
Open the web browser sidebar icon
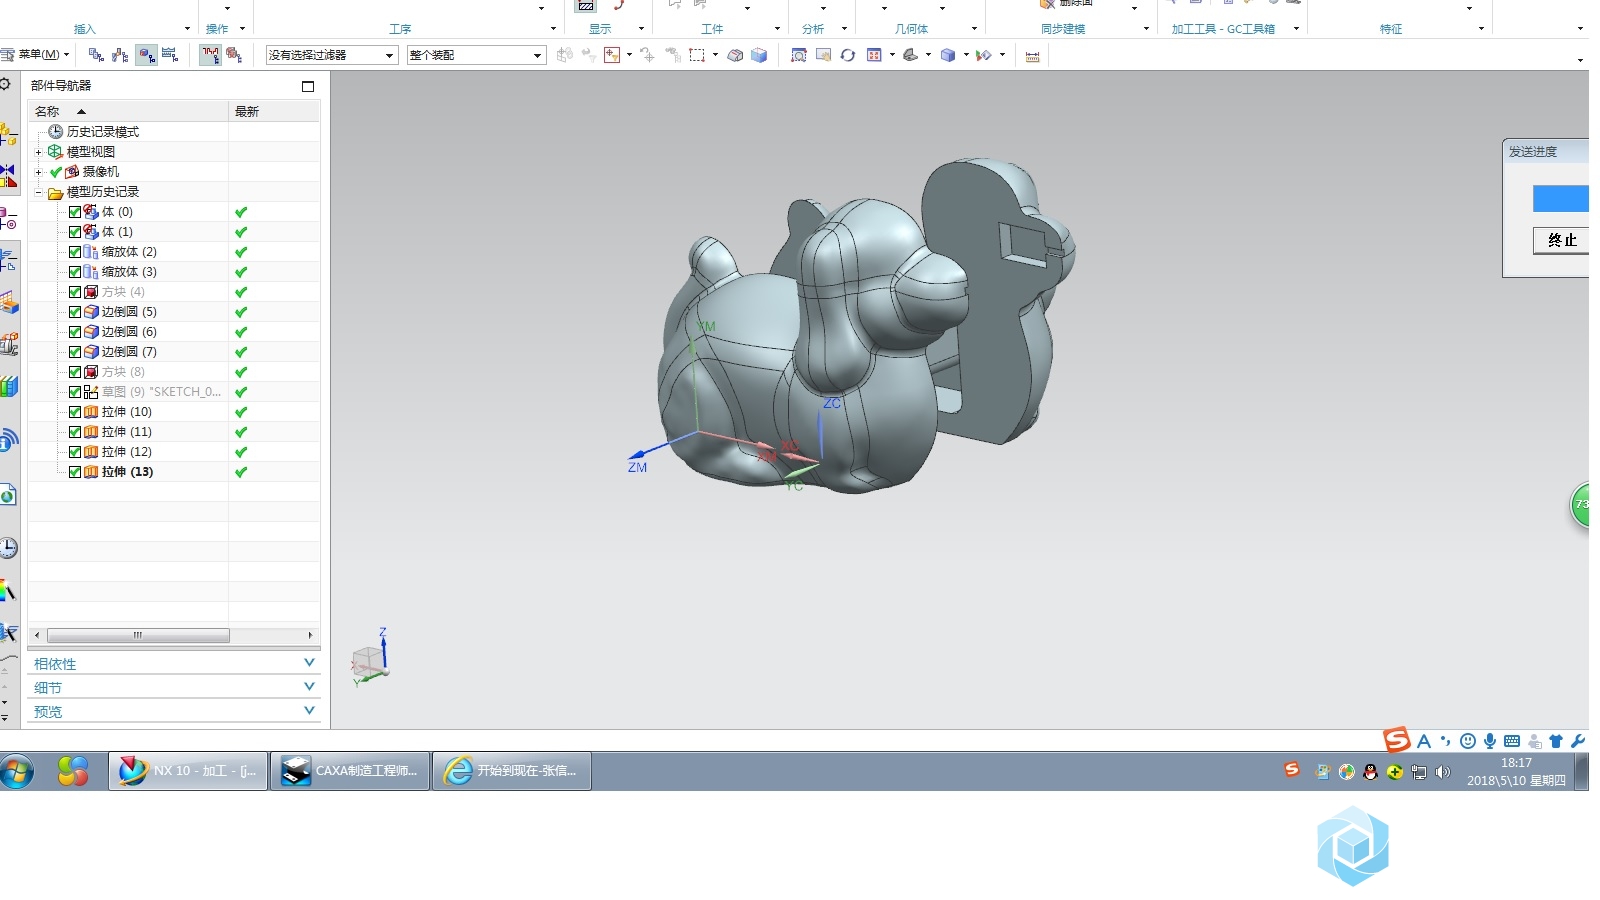coord(8,495)
